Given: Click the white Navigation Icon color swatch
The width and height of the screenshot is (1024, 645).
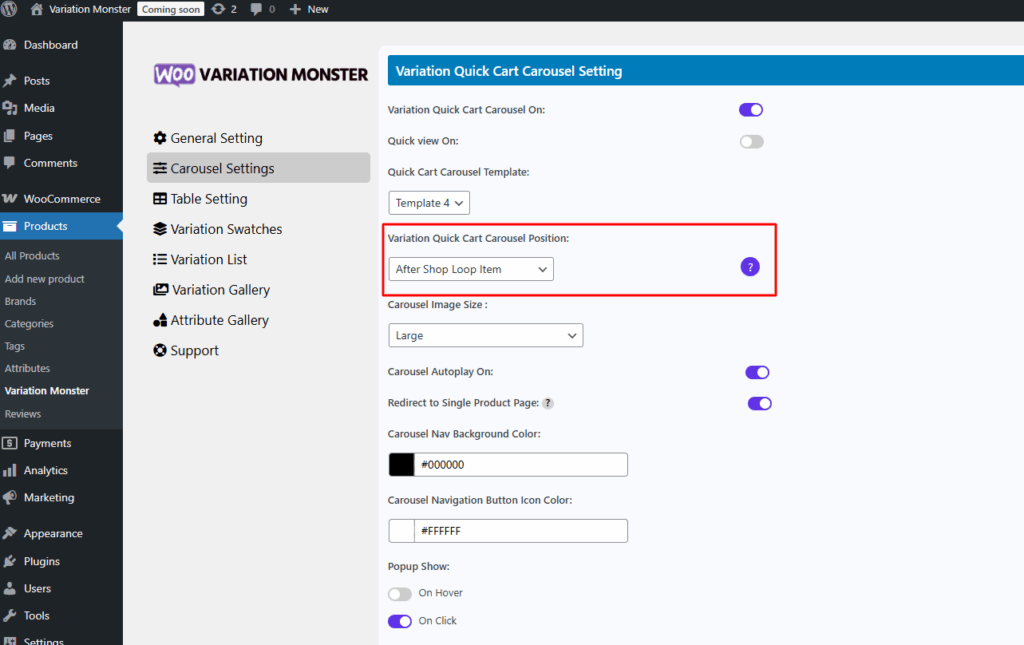Looking at the screenshot, I should pyautogui.click(x=402, y=531).
